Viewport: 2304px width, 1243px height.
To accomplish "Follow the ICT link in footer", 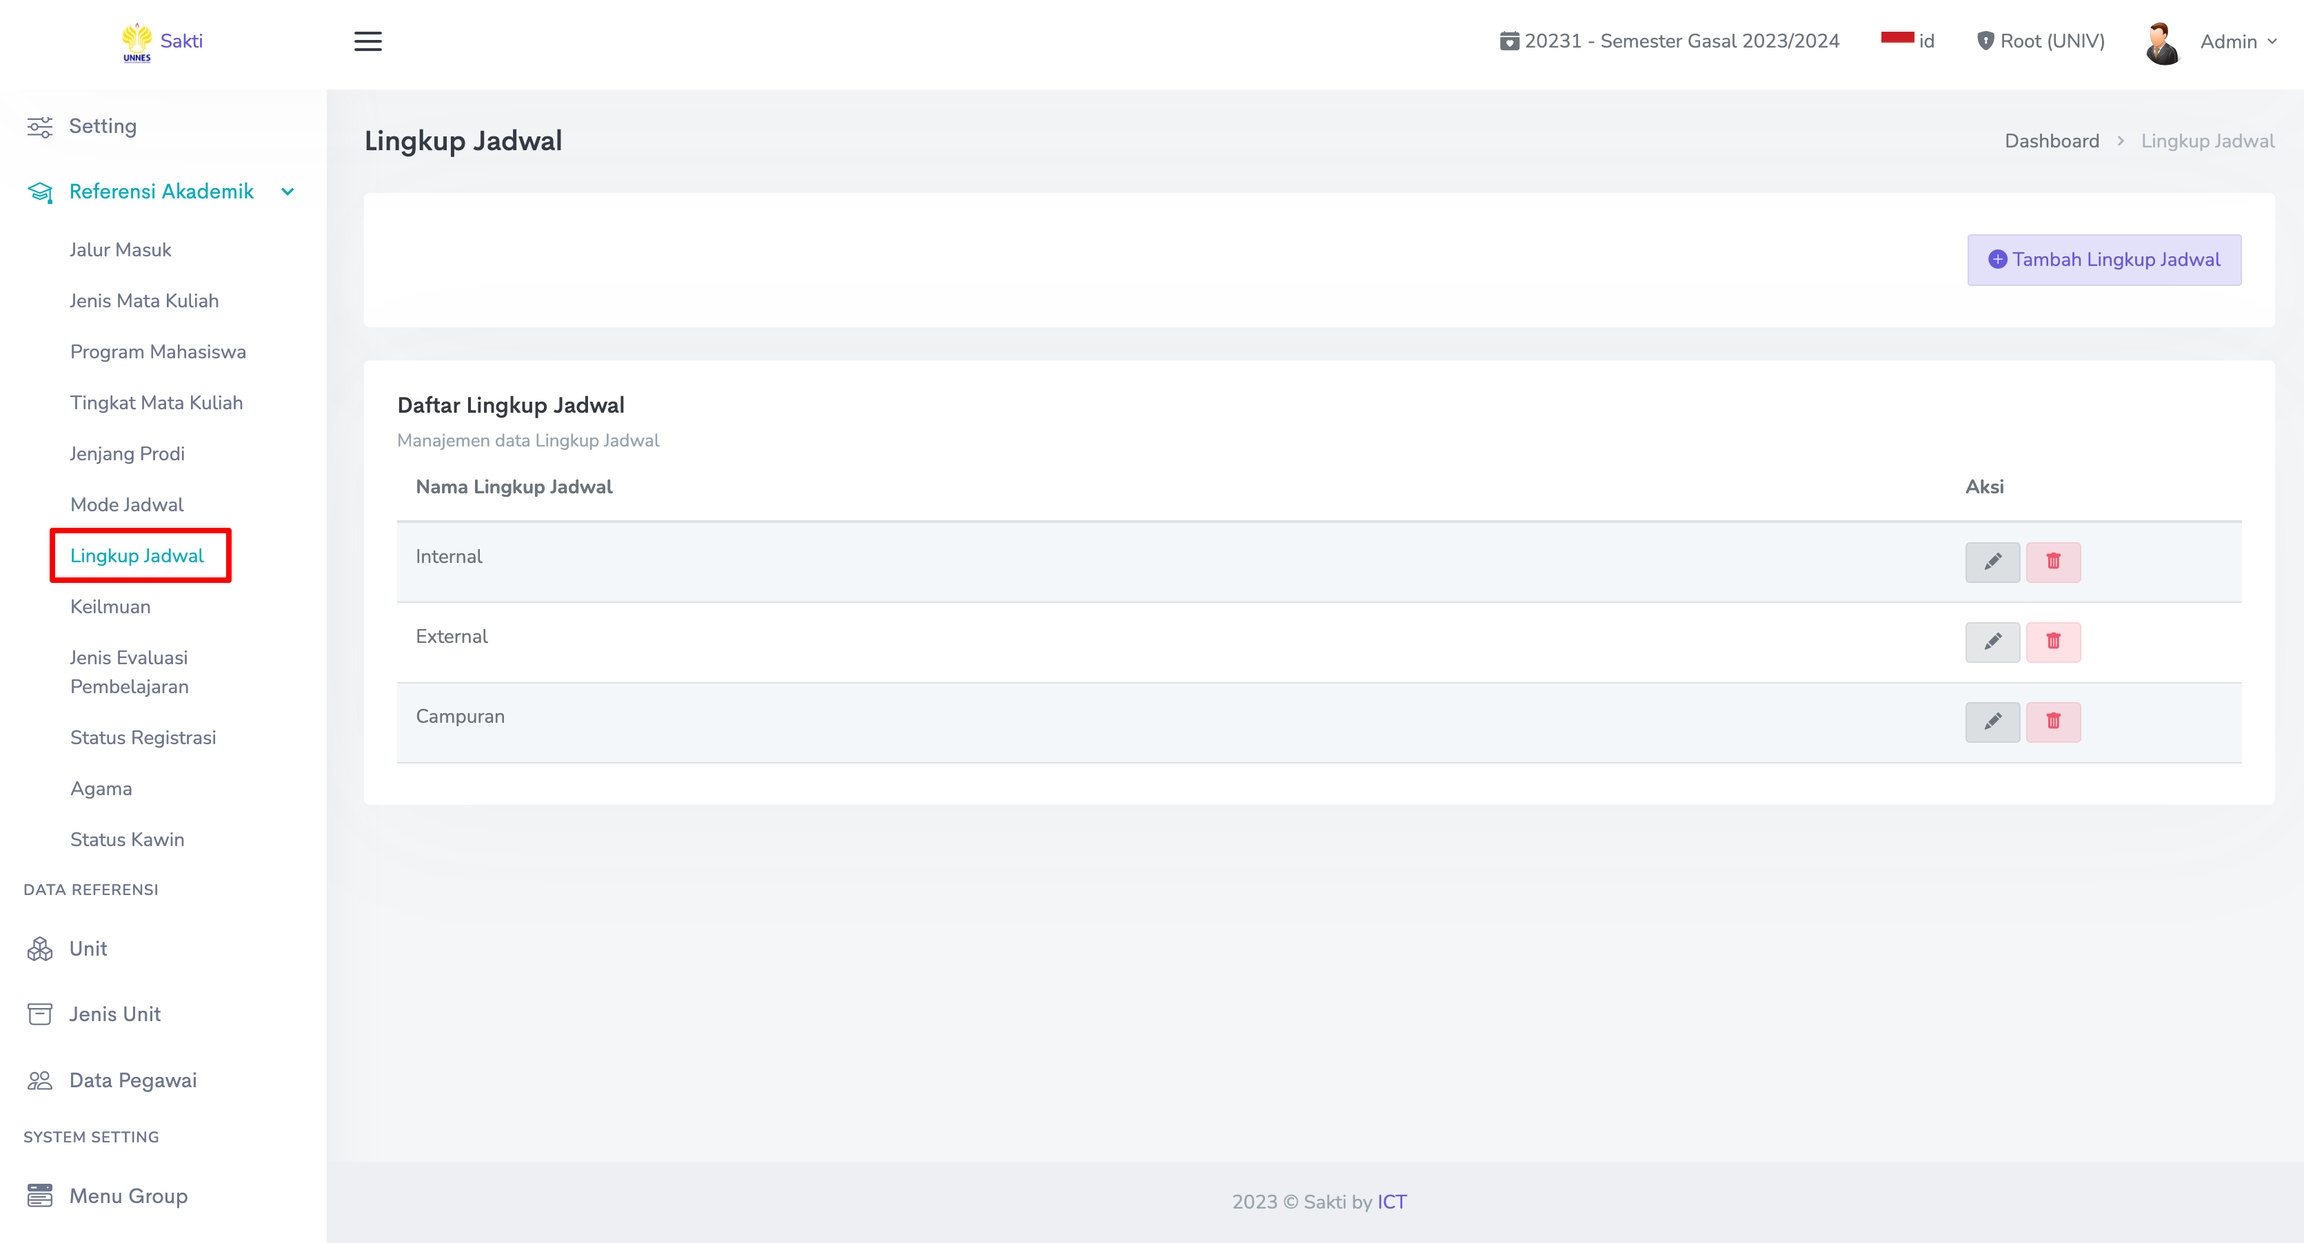I will (x=1391, y=1202).
